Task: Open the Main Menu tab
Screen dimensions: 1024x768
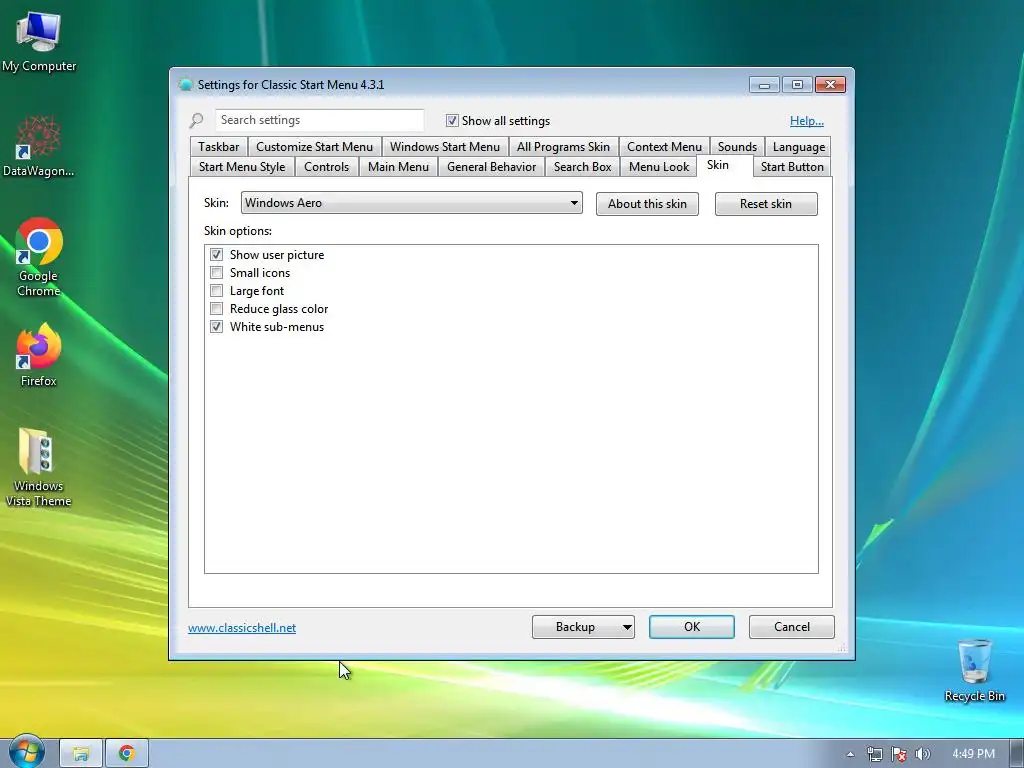Action: click(398, 167)
